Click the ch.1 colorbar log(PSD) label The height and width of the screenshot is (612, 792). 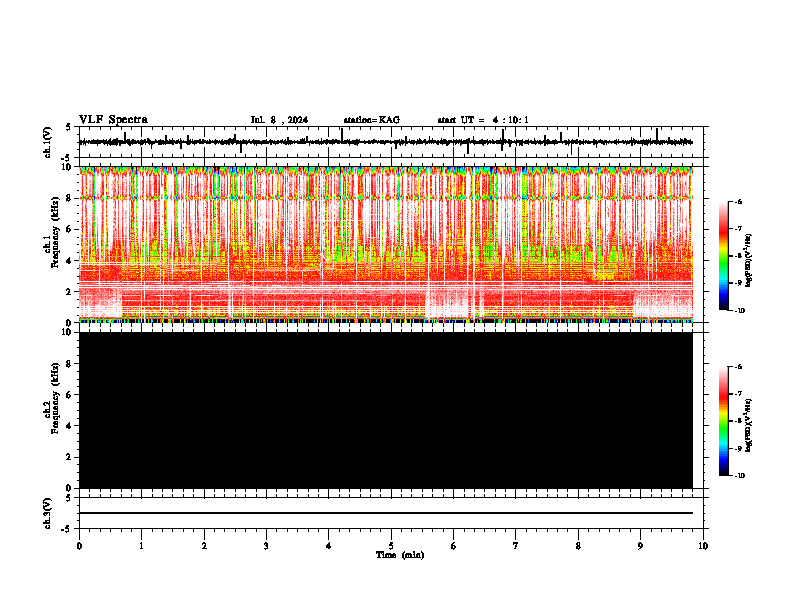(x=749, y=261)
